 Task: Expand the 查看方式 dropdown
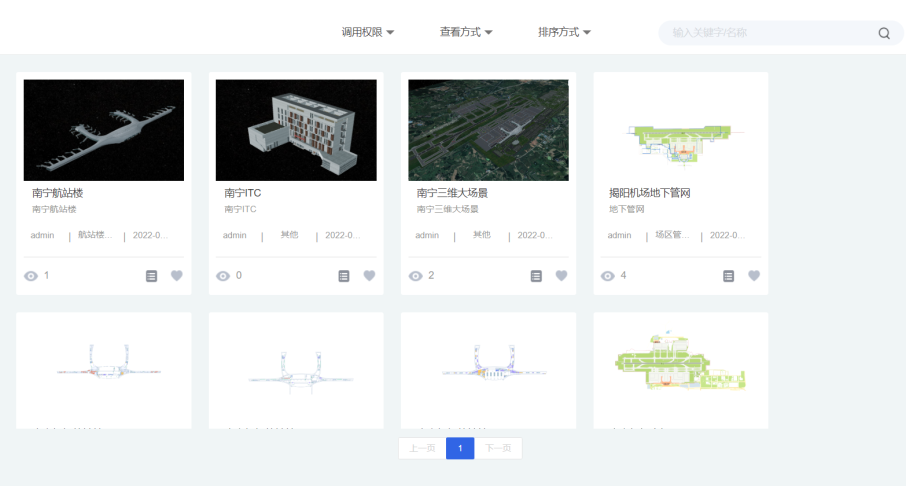point(466,32)
